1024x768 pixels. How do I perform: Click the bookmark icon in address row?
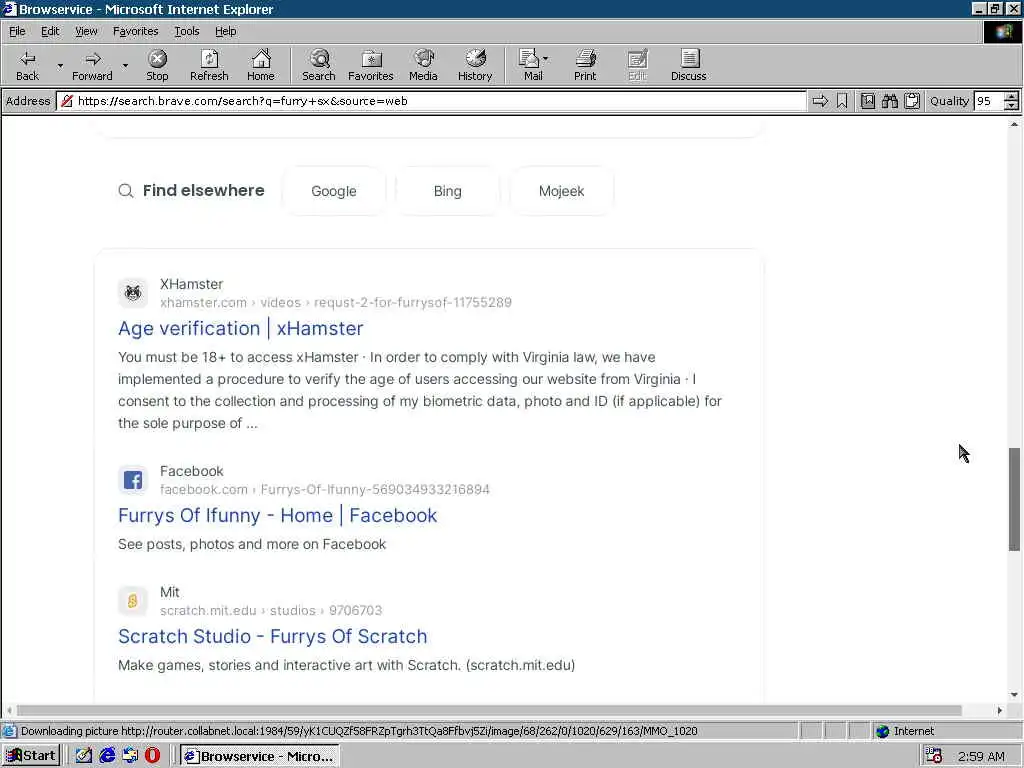click(x=842, y=101)
